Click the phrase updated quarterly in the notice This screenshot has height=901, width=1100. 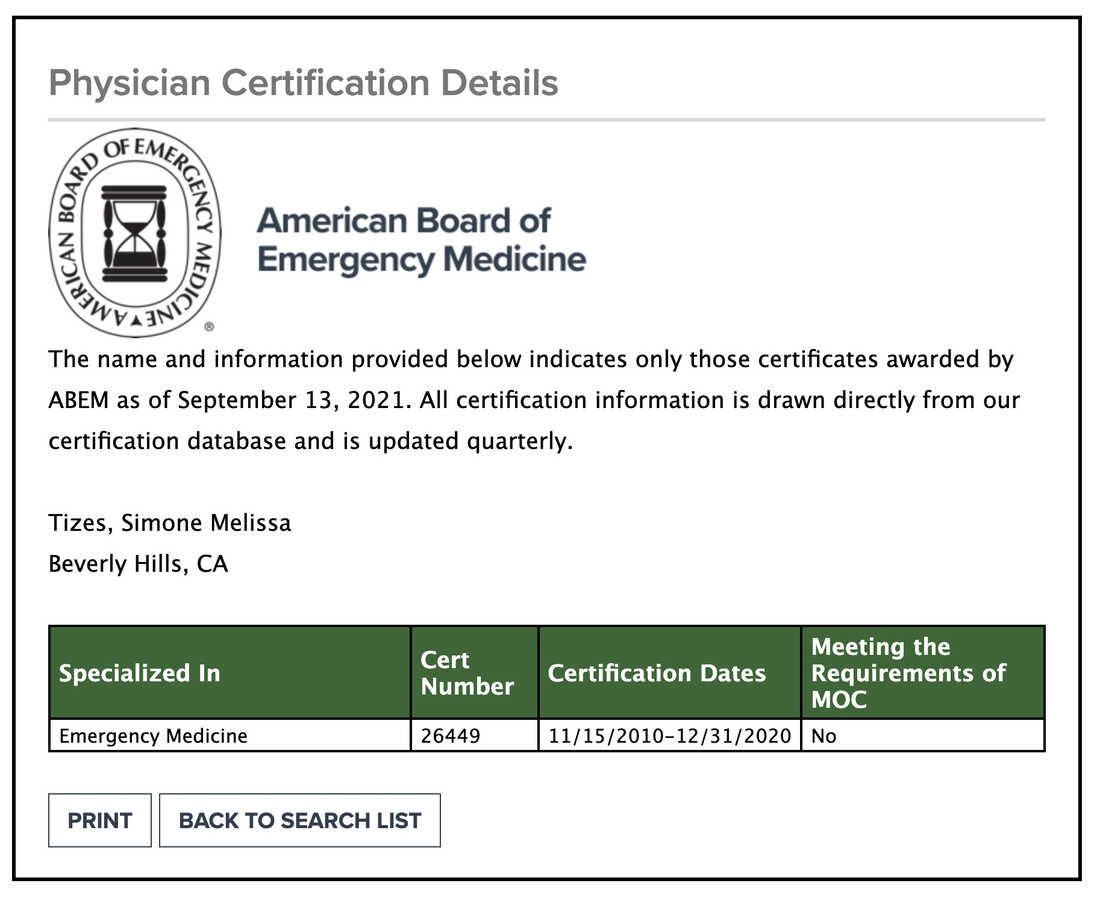[470, 441]
